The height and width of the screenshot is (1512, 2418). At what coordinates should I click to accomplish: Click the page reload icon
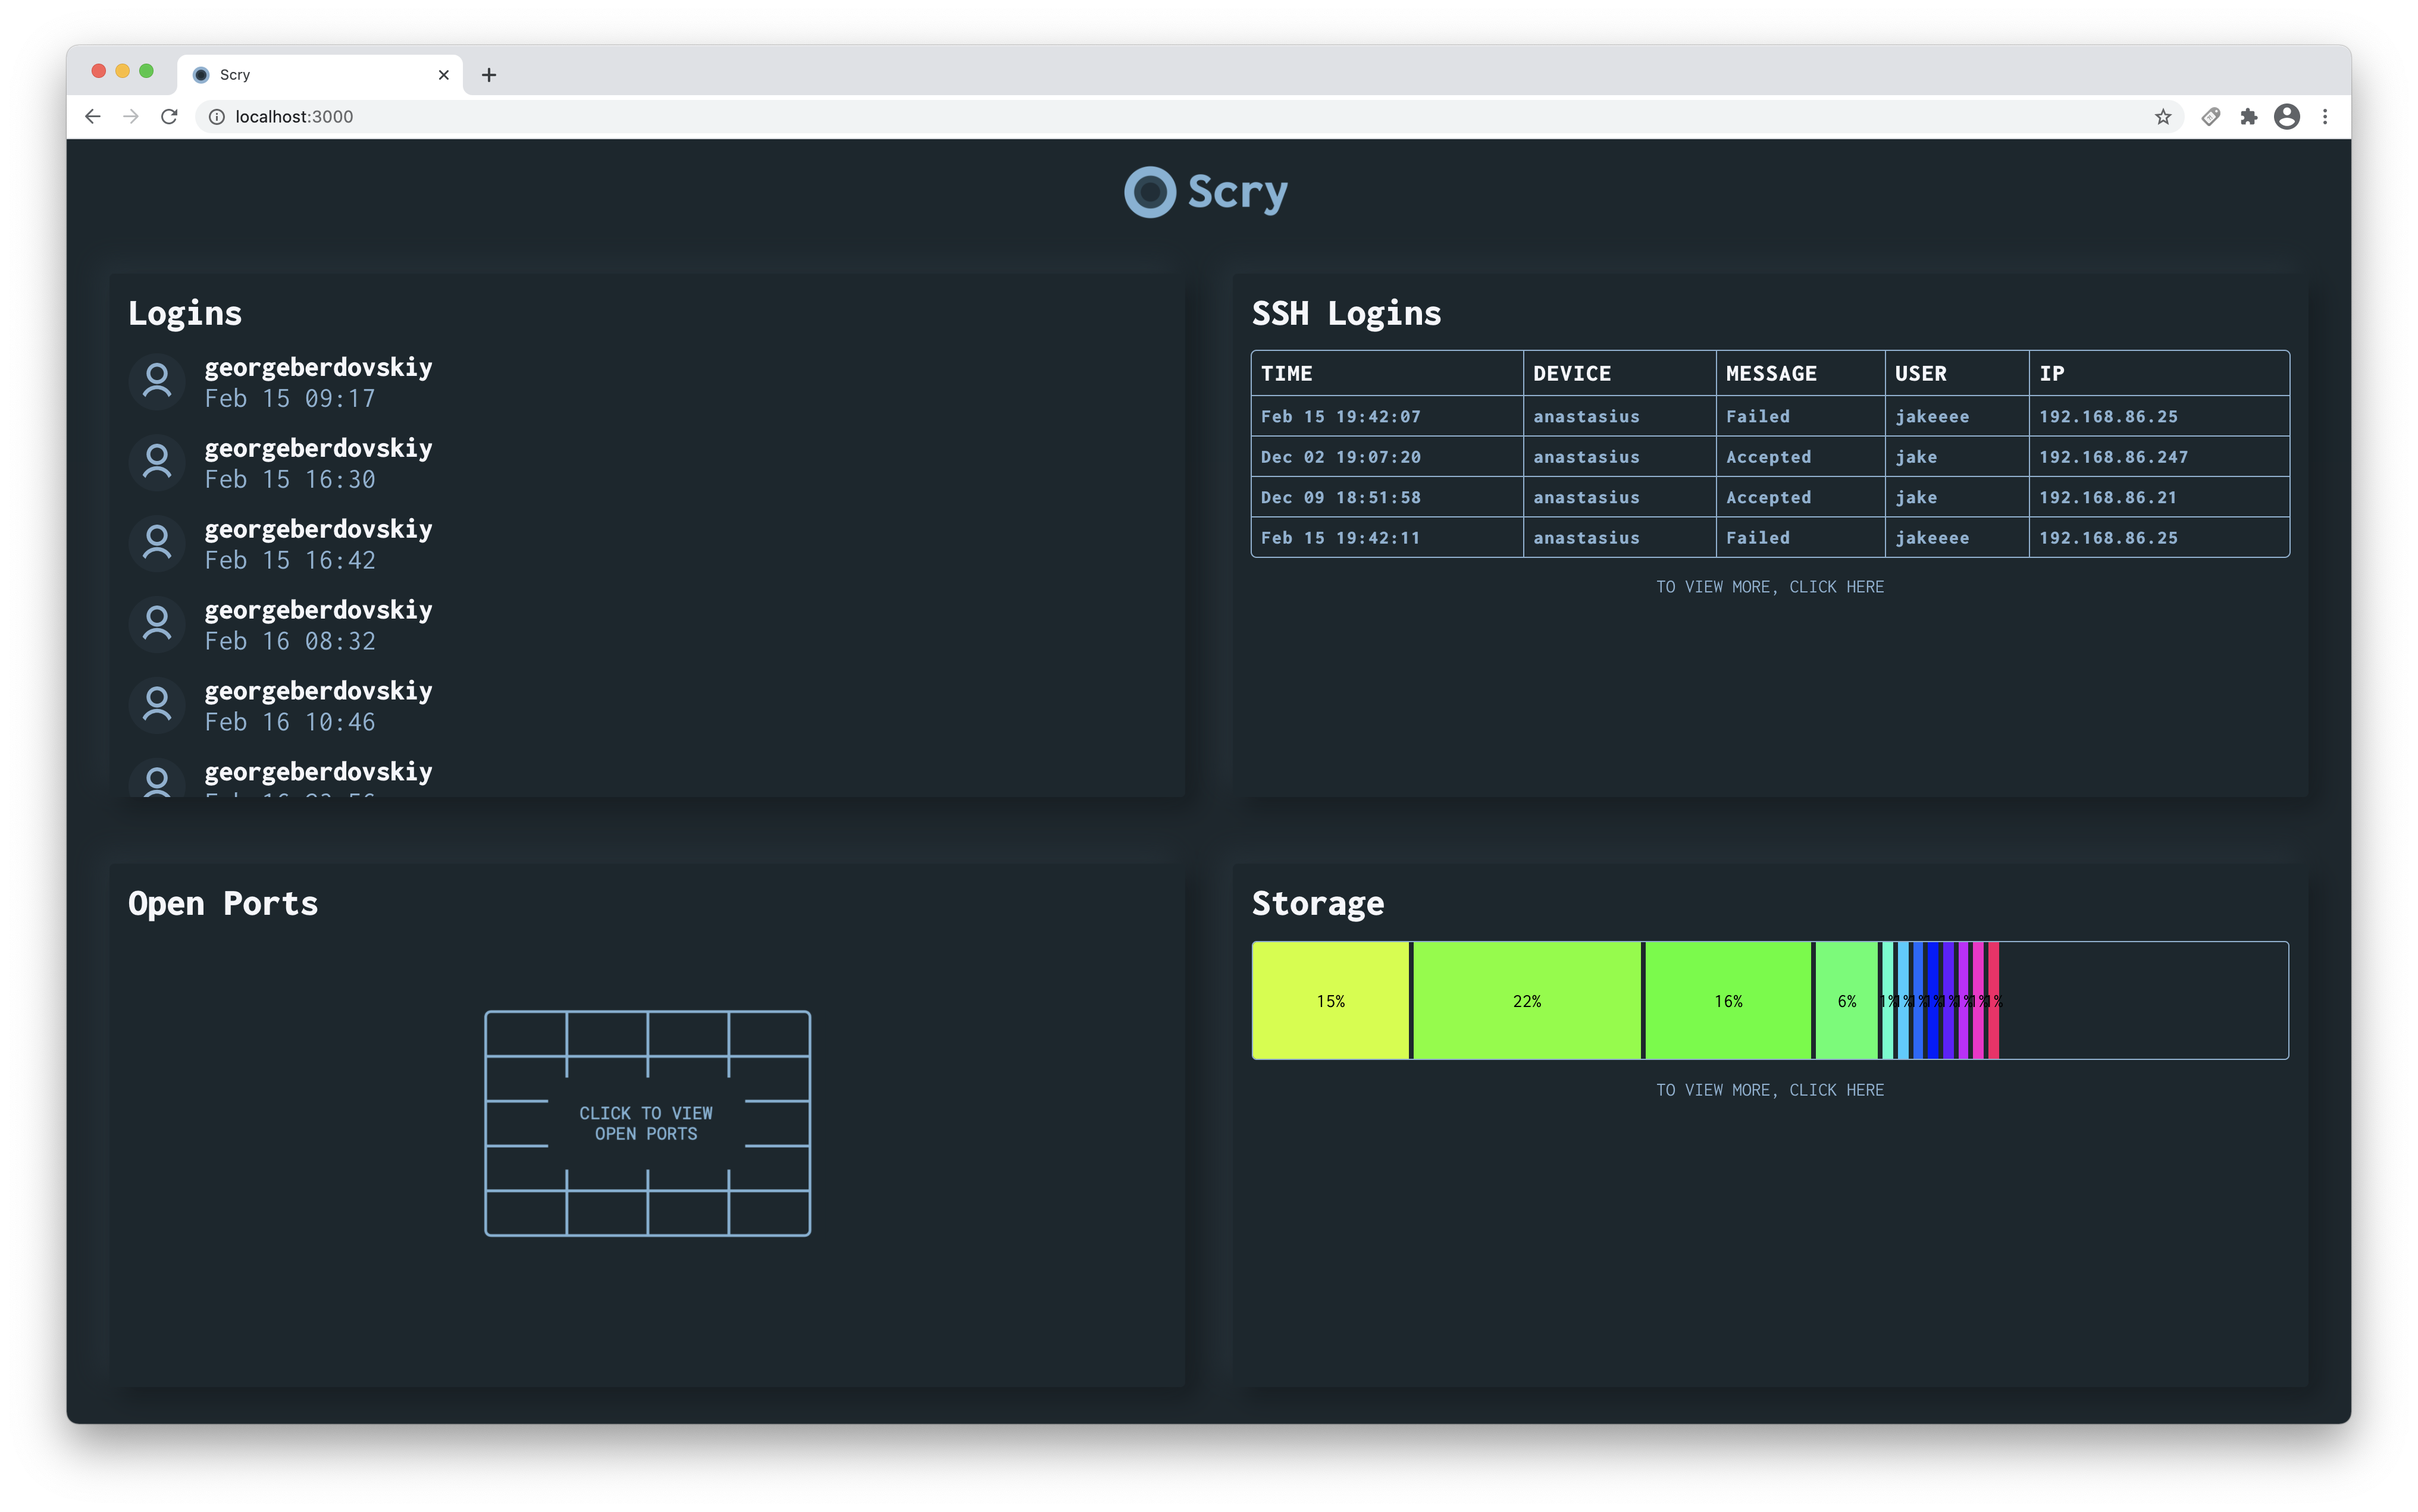(170, 116)
